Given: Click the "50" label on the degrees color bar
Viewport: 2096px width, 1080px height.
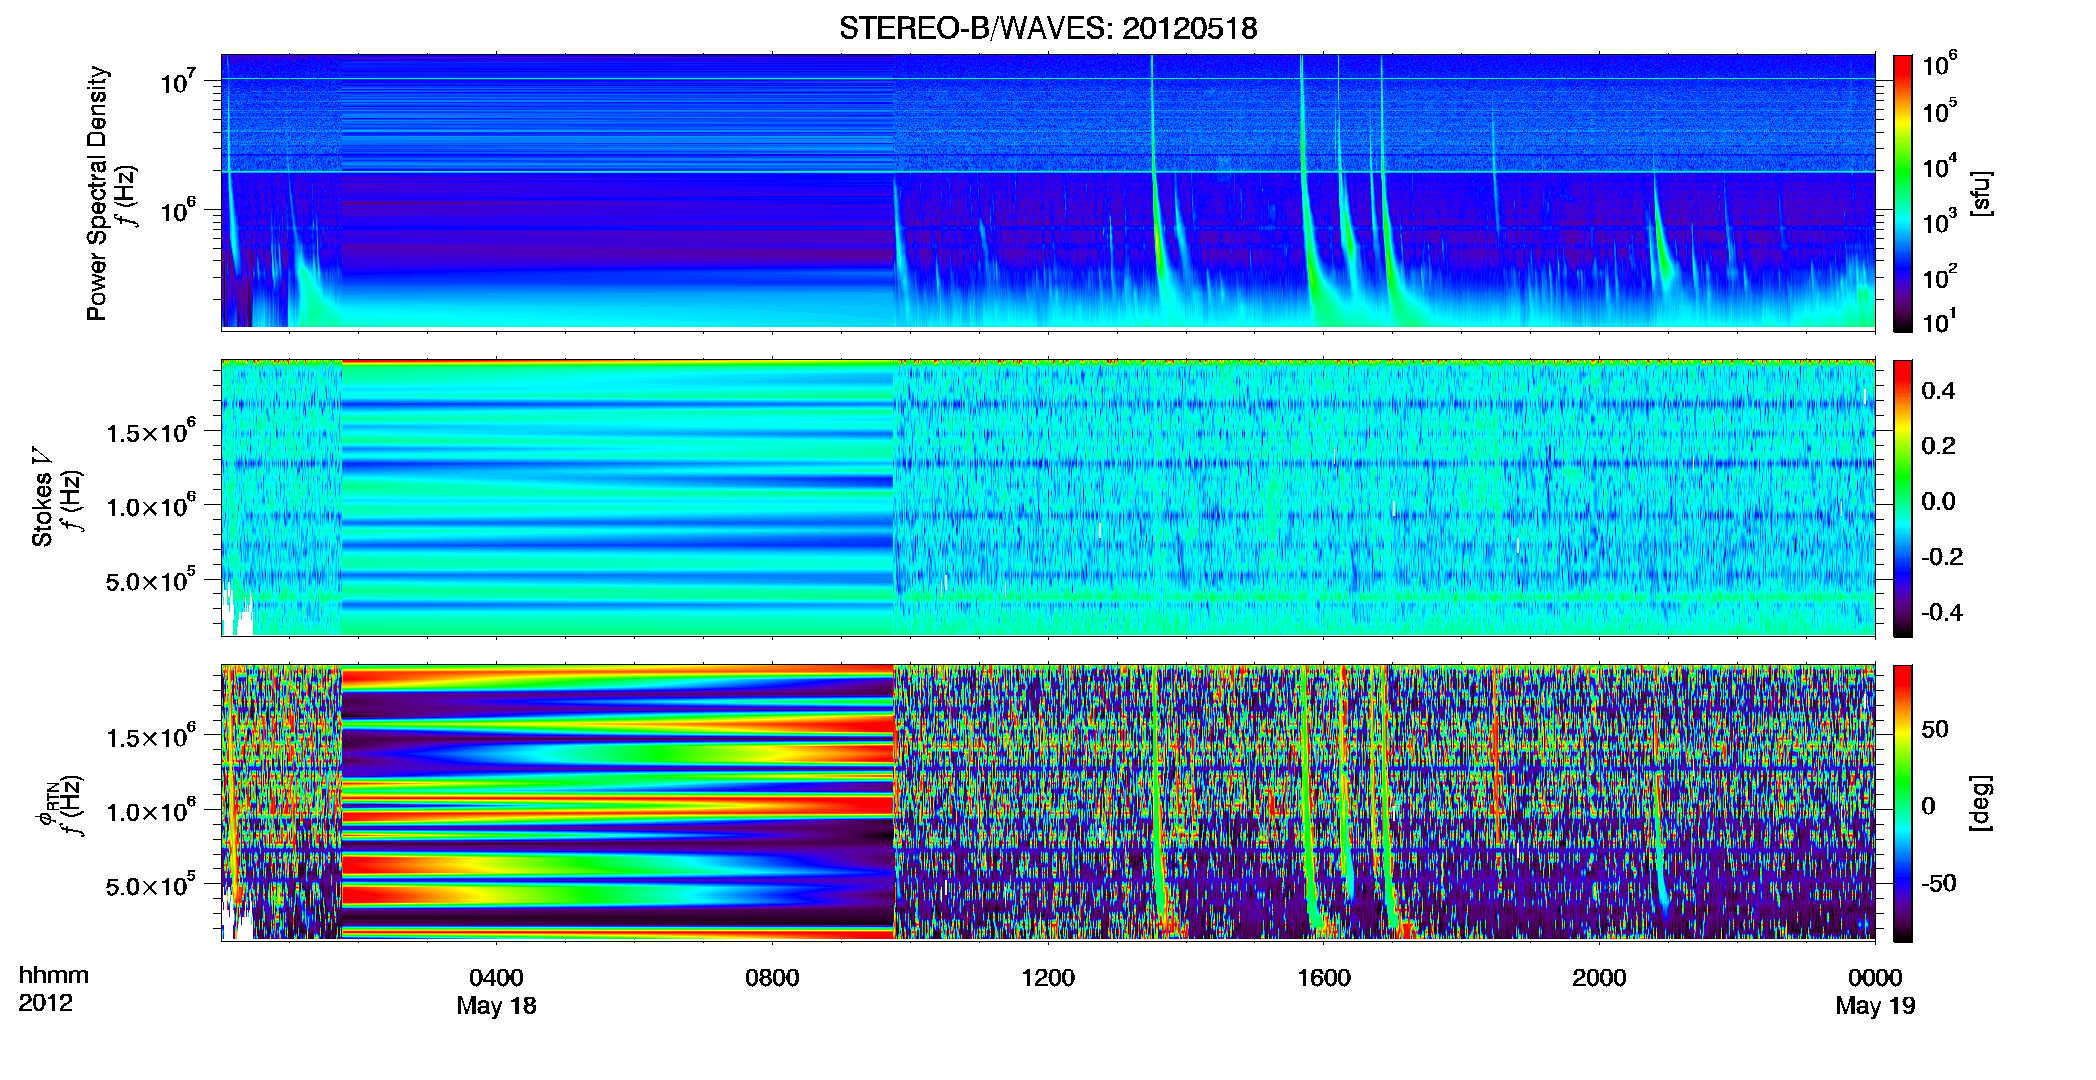Looking at the screenshot, I should tap(1935, 729).
